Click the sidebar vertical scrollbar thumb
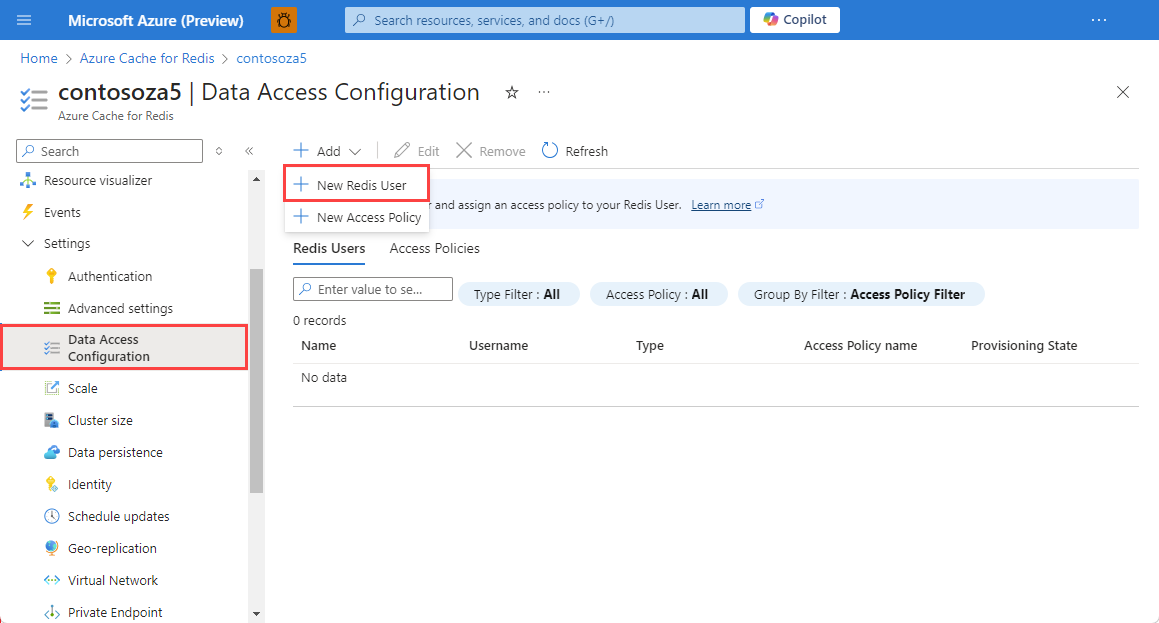The height and width of the screenshot is (623, 1159). coord(256,381)
